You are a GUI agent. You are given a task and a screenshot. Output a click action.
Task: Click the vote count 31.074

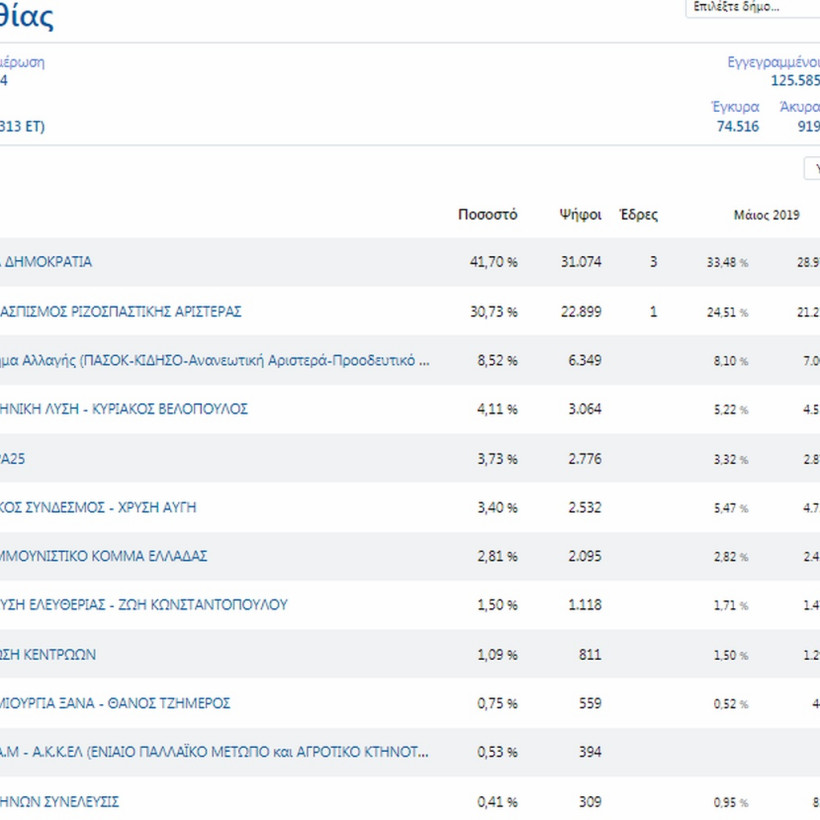pyautogui.click(x=581, y=261)
